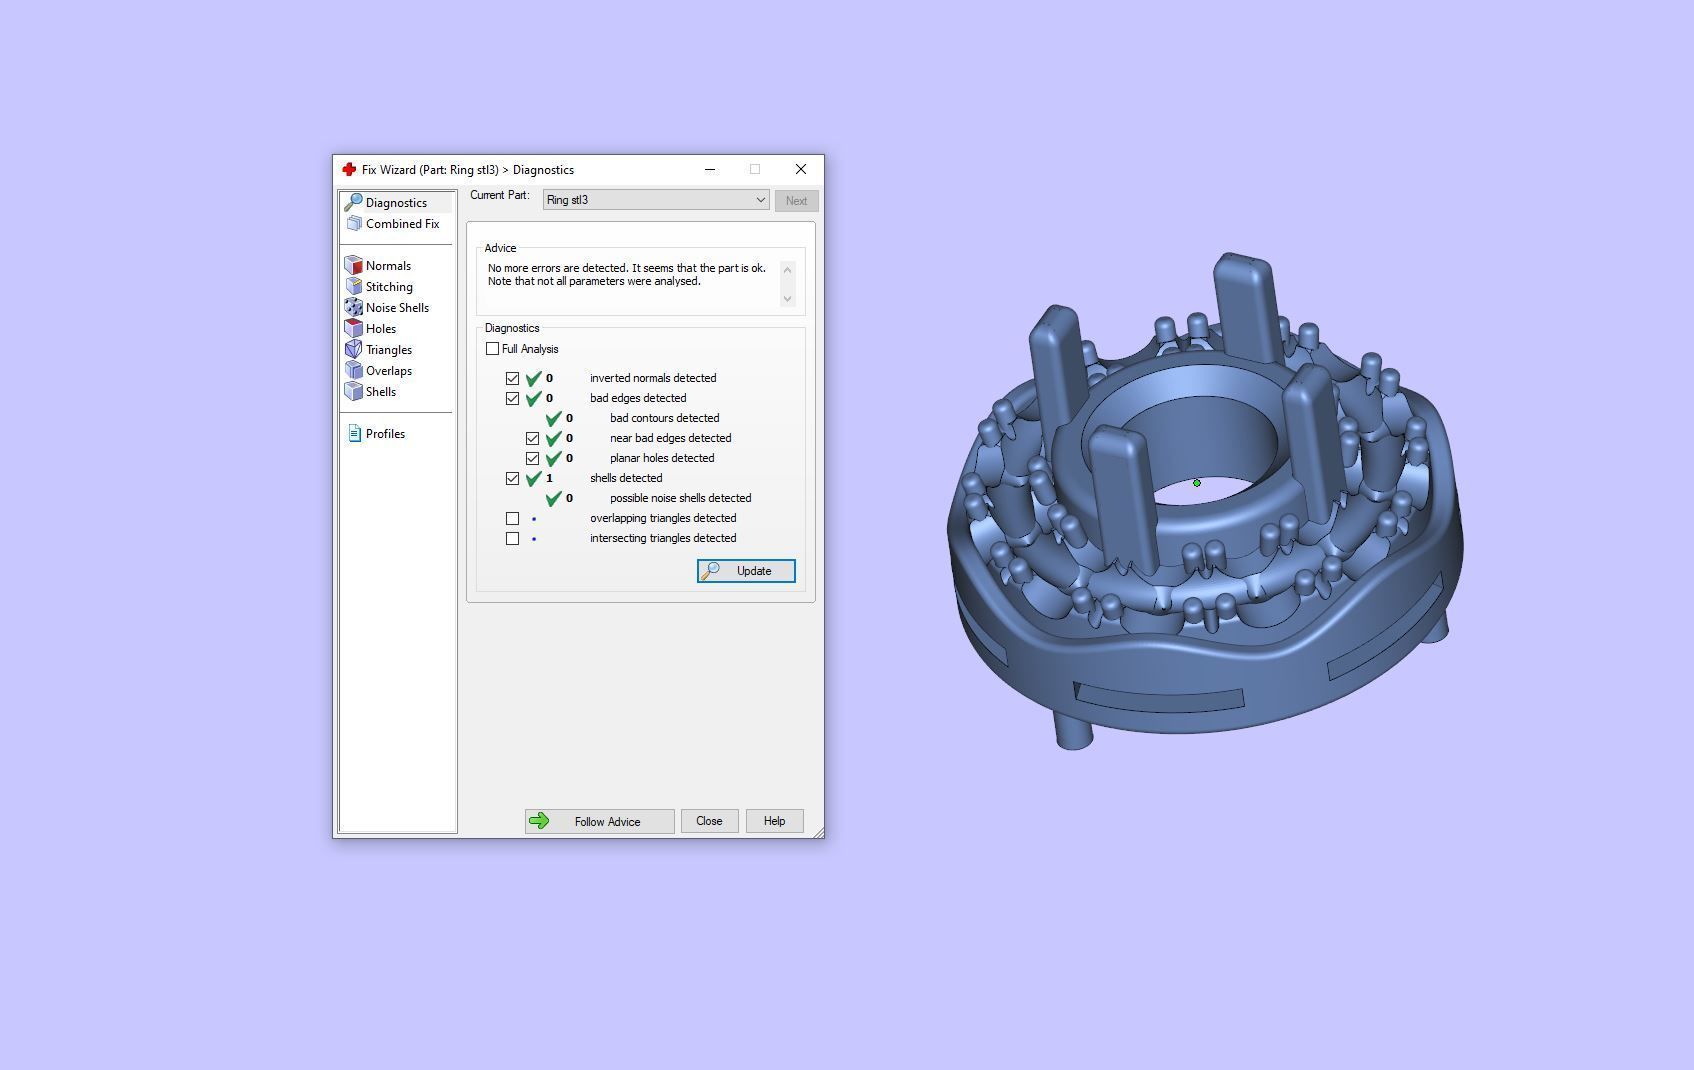The width and height of the screenshot is (1694, 1070).
Task: Click the Noise Shells icon
Action: pyautogui.click(x=353, y=307)
